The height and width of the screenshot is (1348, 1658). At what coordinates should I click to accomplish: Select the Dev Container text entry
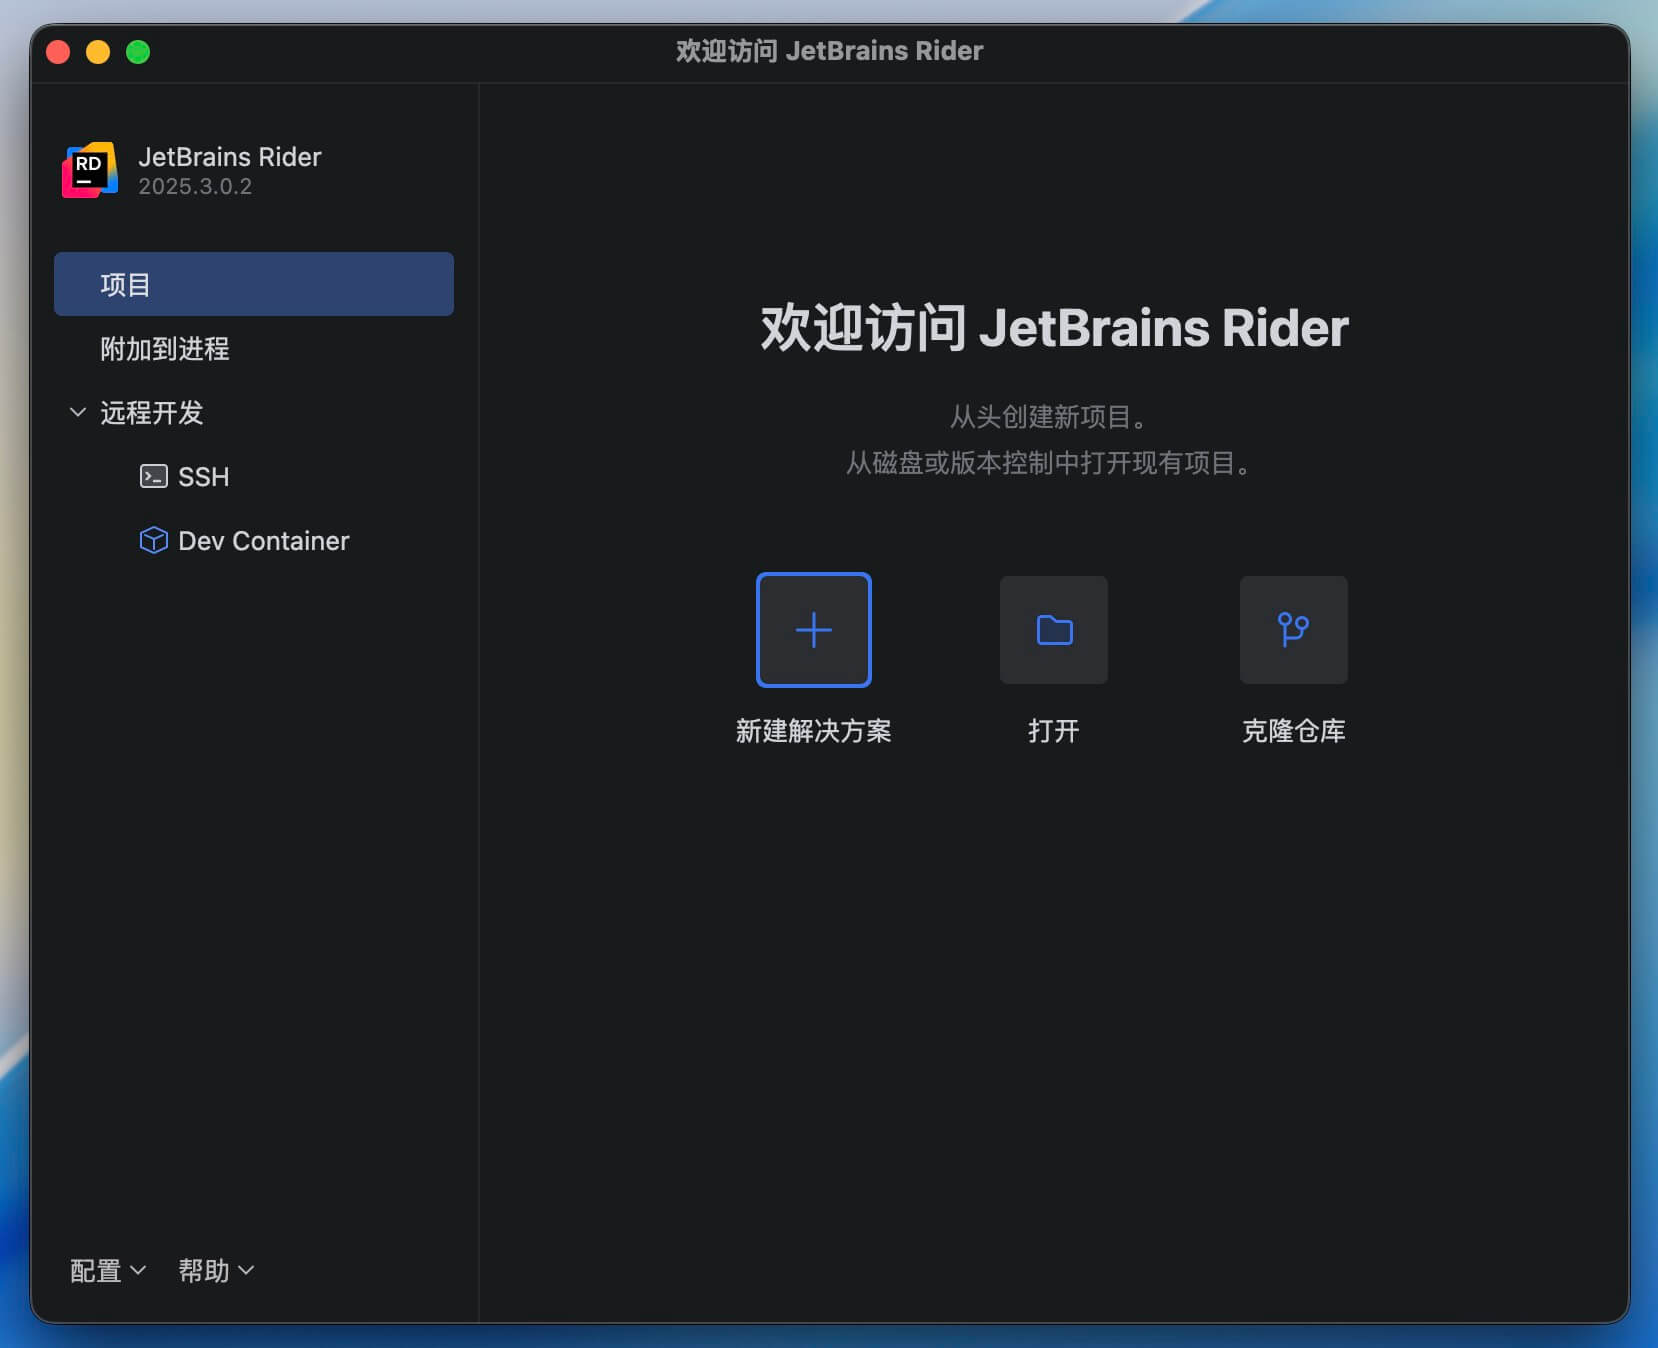click(263, 541)
